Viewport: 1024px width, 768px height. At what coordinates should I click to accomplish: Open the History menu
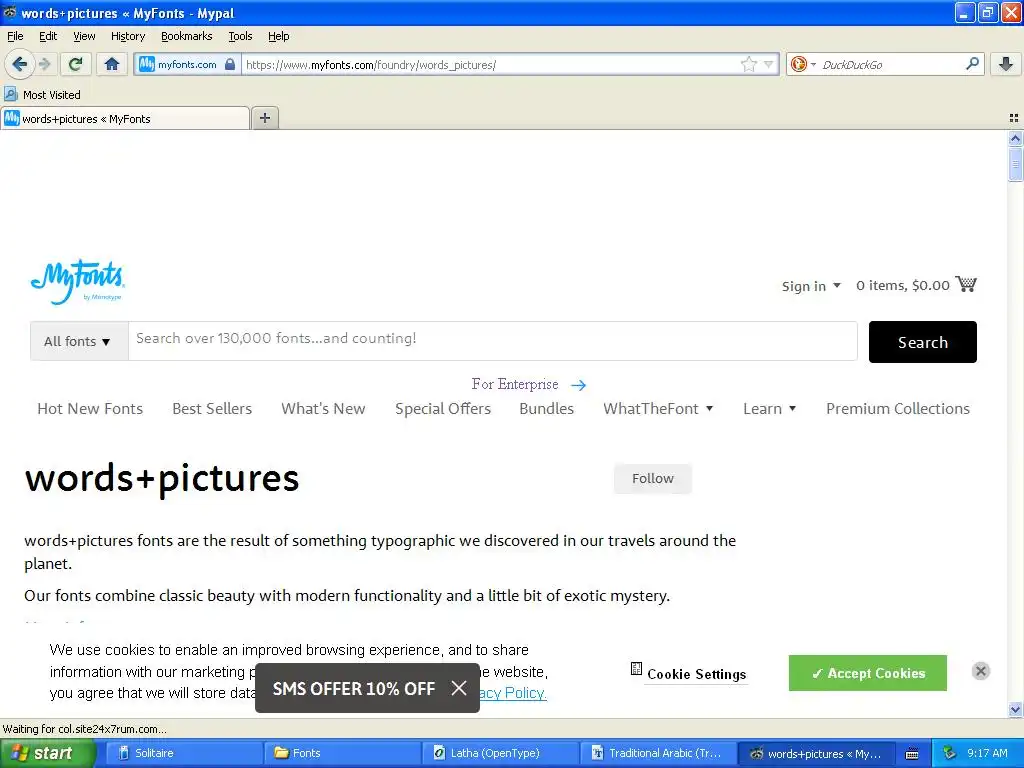click(x=127, y=36)
